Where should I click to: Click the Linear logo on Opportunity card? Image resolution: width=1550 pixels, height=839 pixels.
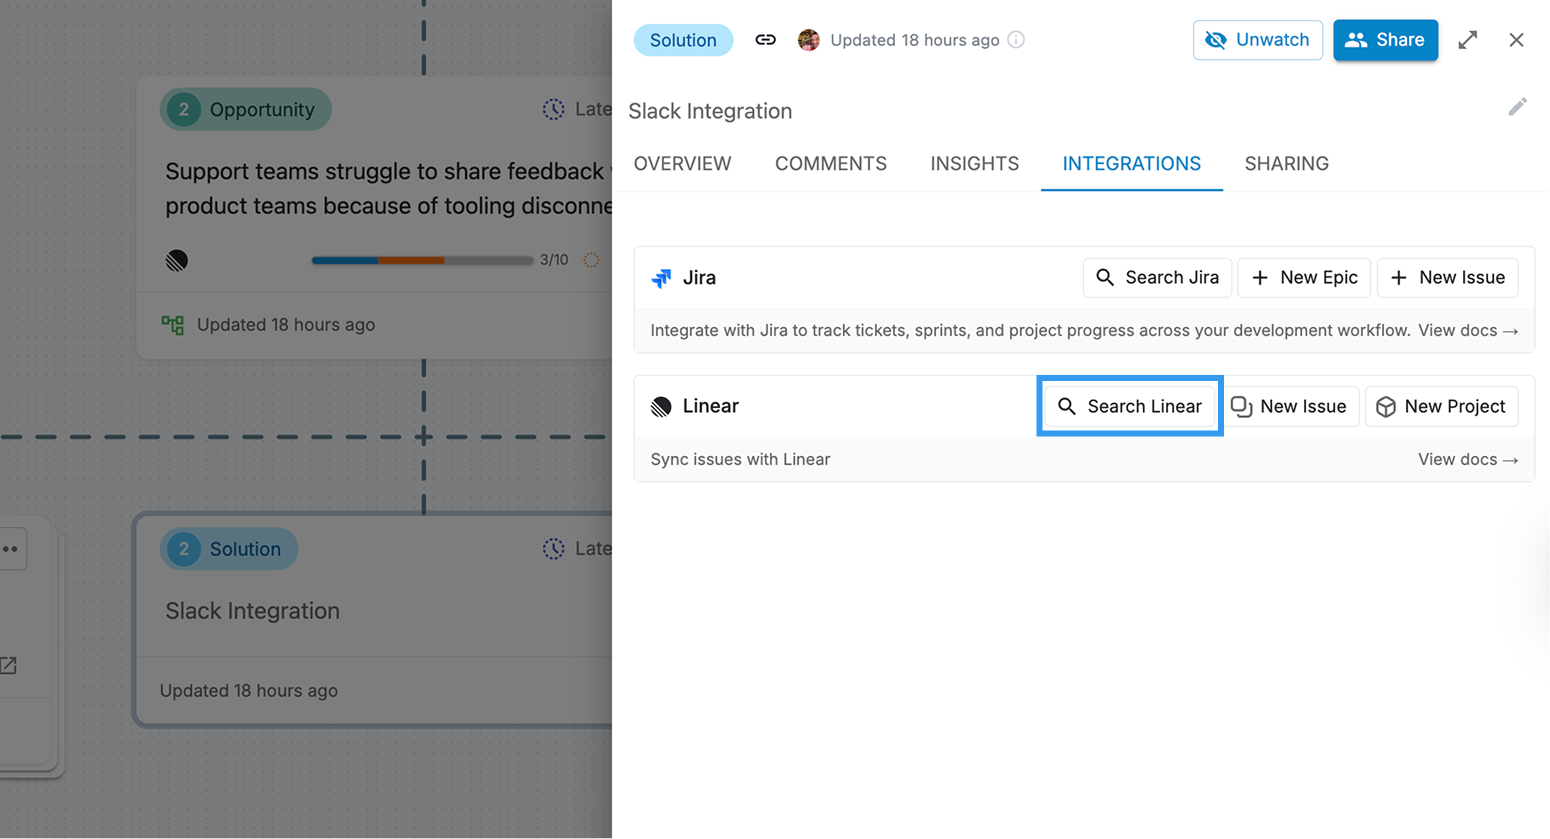click(x=177, y=261)
